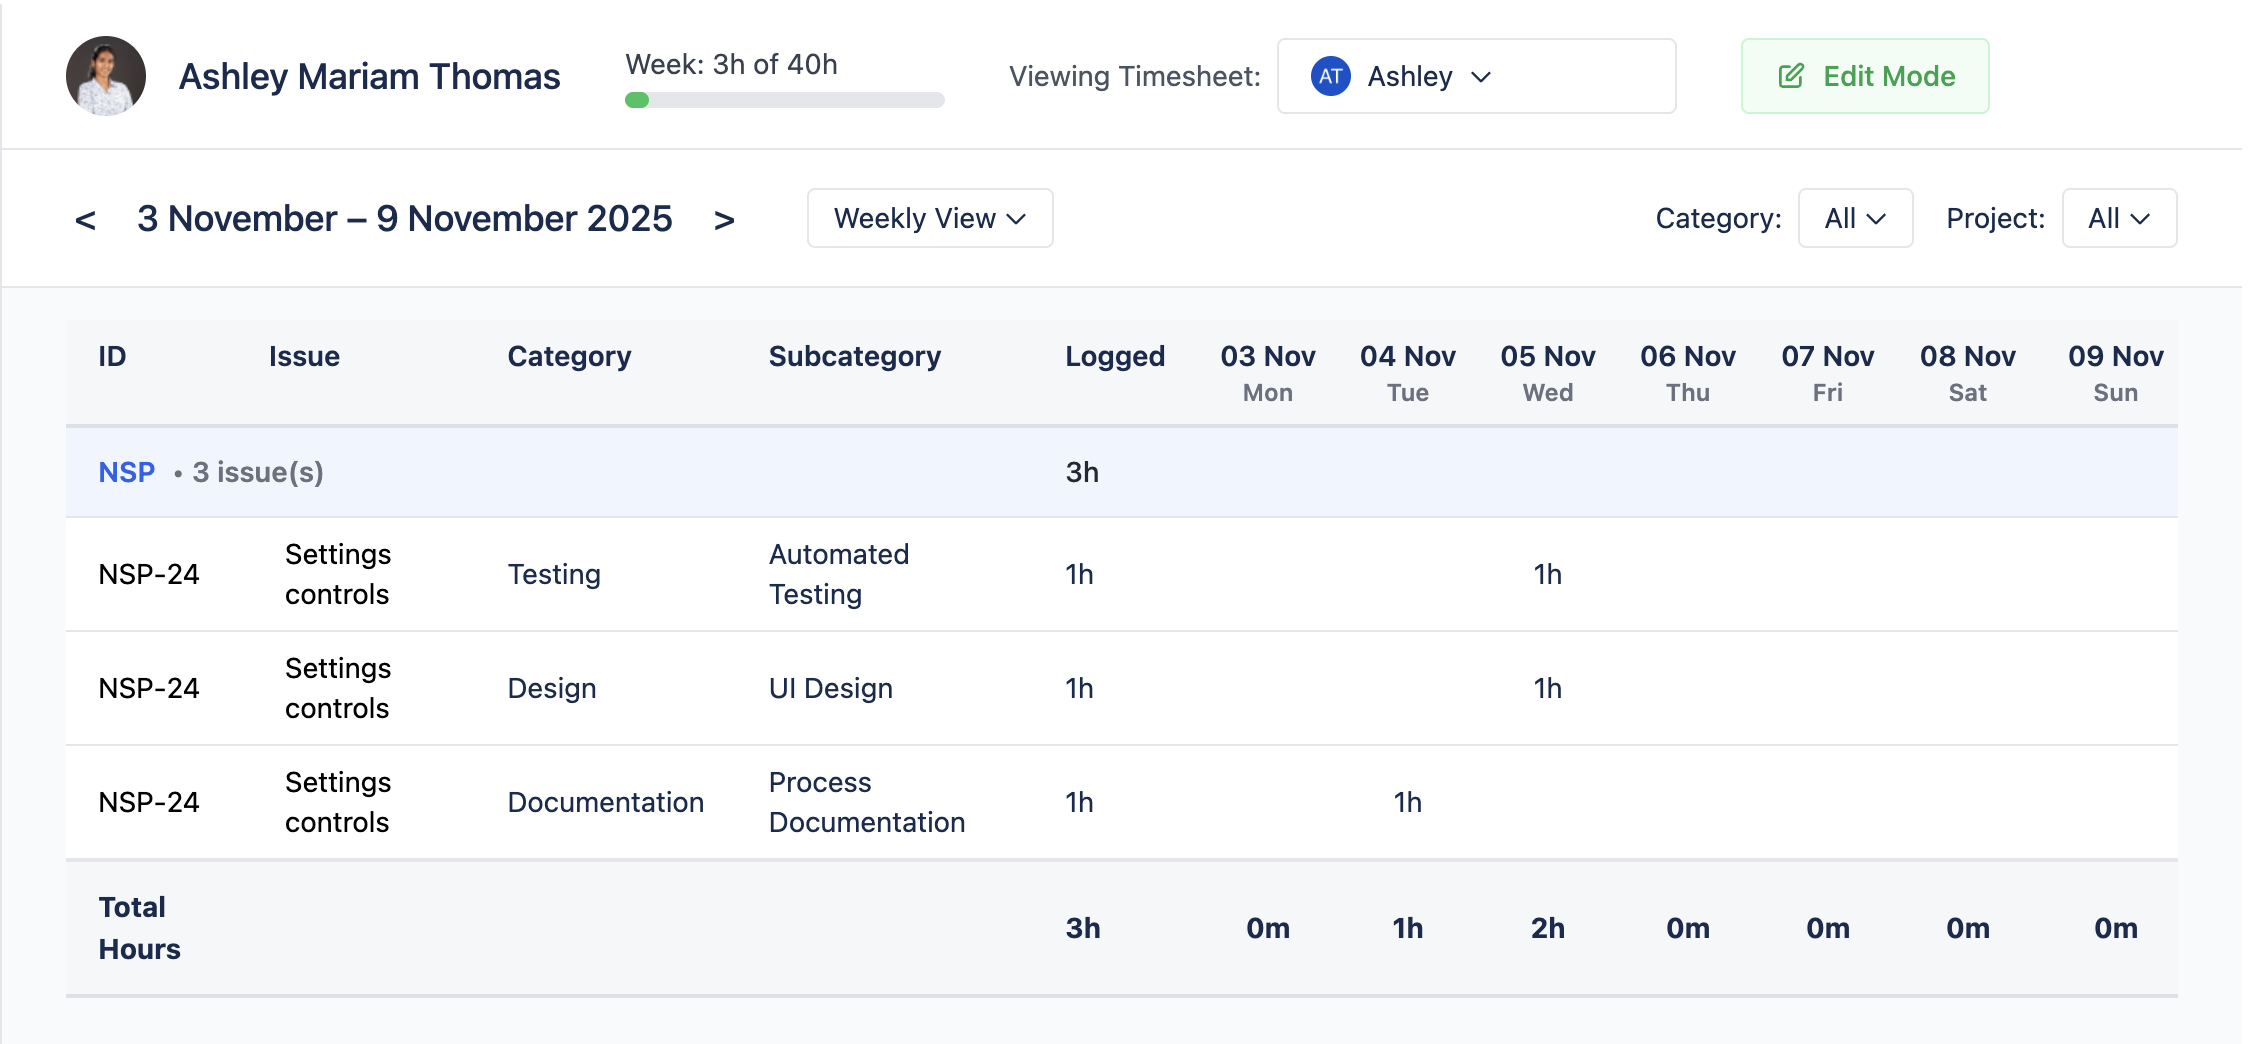Open the Viewing Timesheet Ashley dropdown
The image size is (2254, 1044).
[x=1476, y=76]
